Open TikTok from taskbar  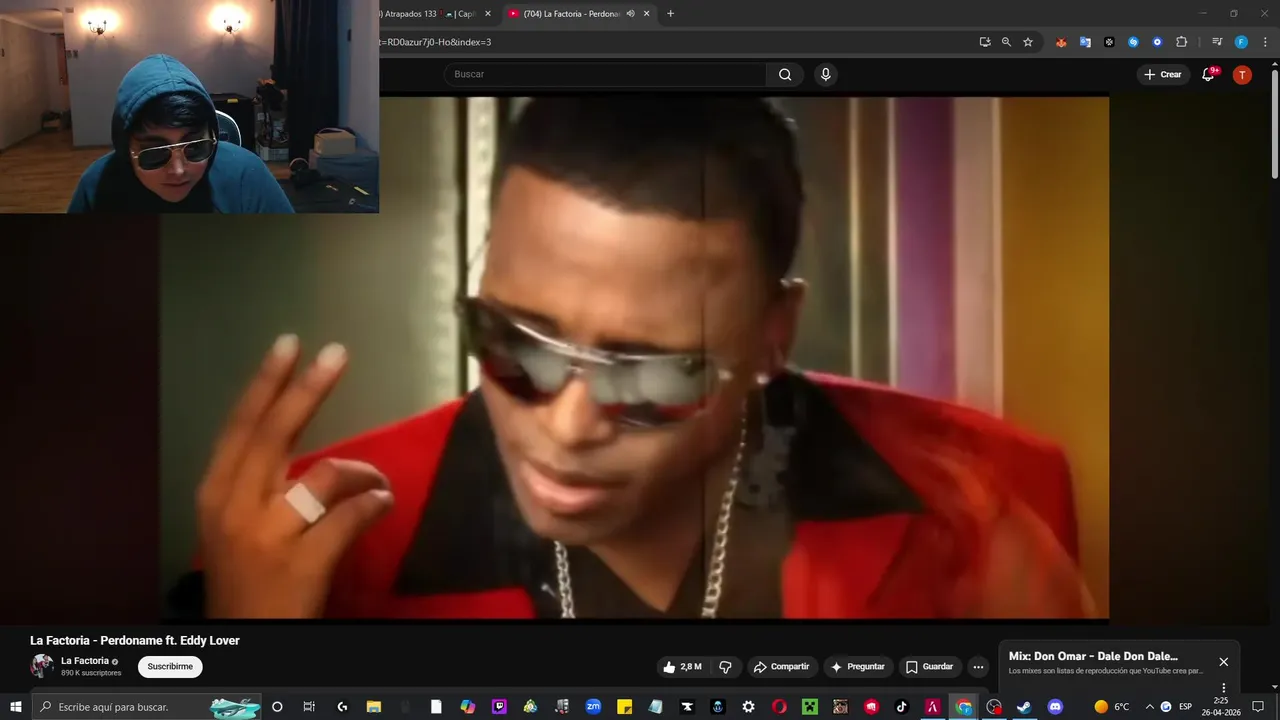pos(902,707)
